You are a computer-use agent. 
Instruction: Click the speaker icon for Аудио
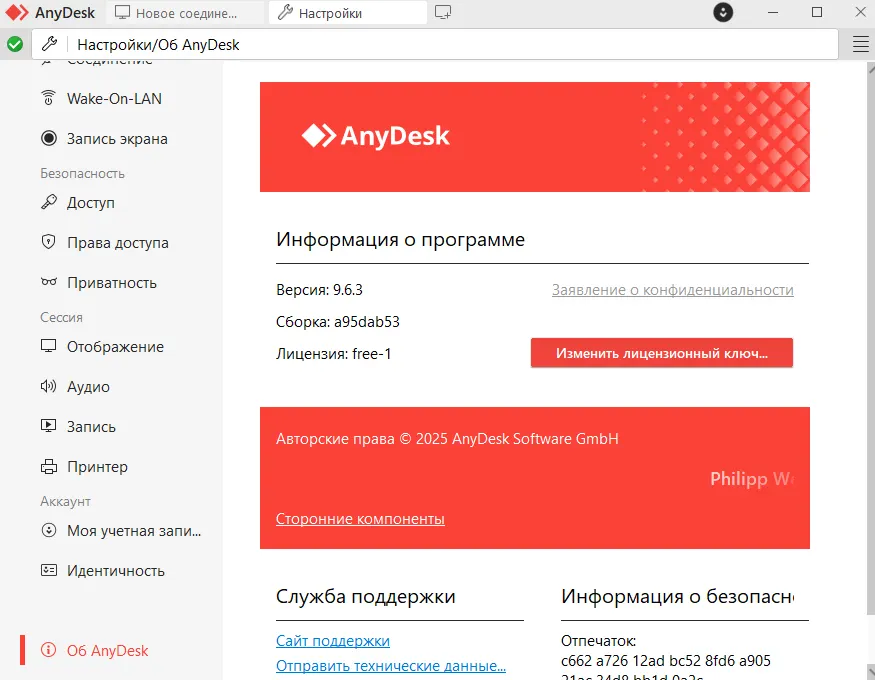(48, 387)
